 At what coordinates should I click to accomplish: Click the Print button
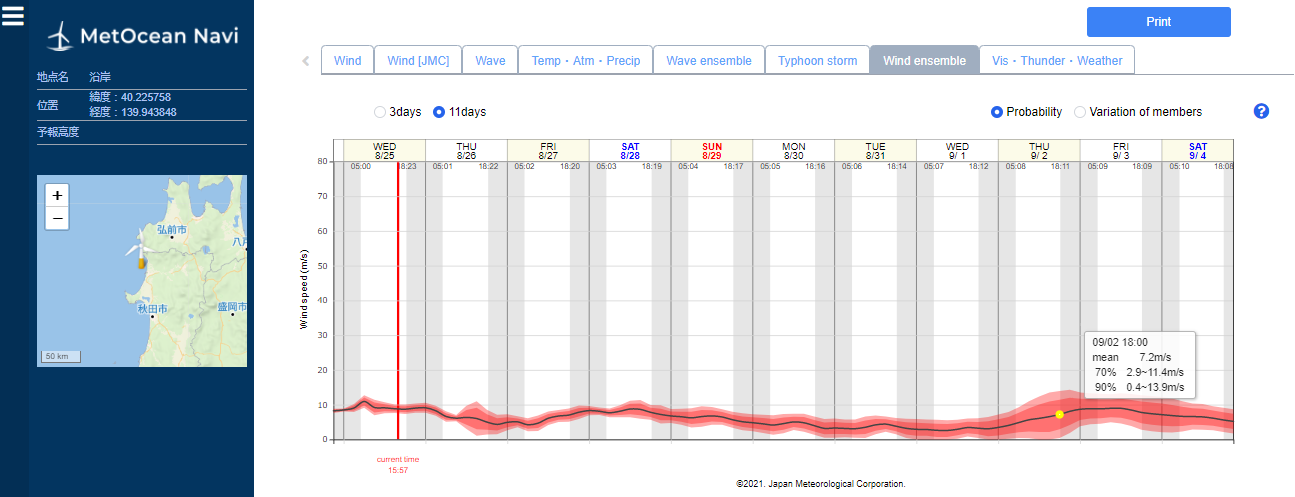coord(1158,22)
